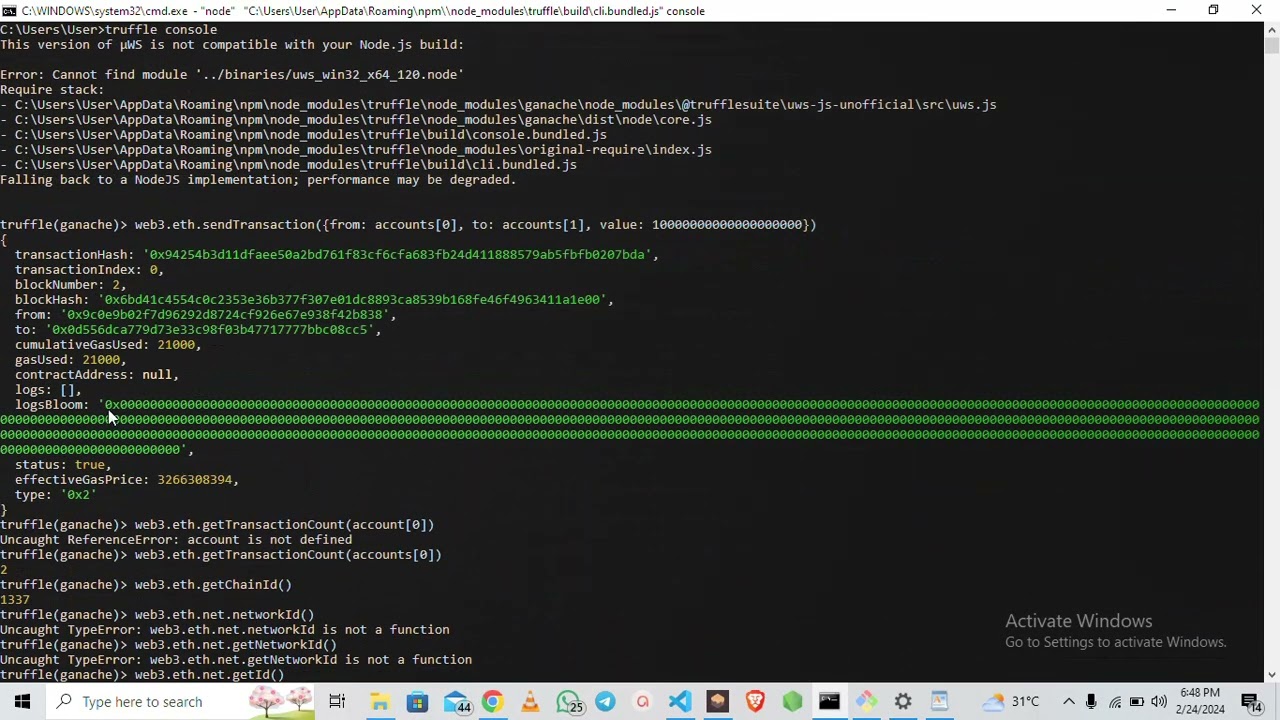This screenshot has height=720, width=1280.
Task: Click the microphone tray icon
Action: click(x=1091, y=702)
